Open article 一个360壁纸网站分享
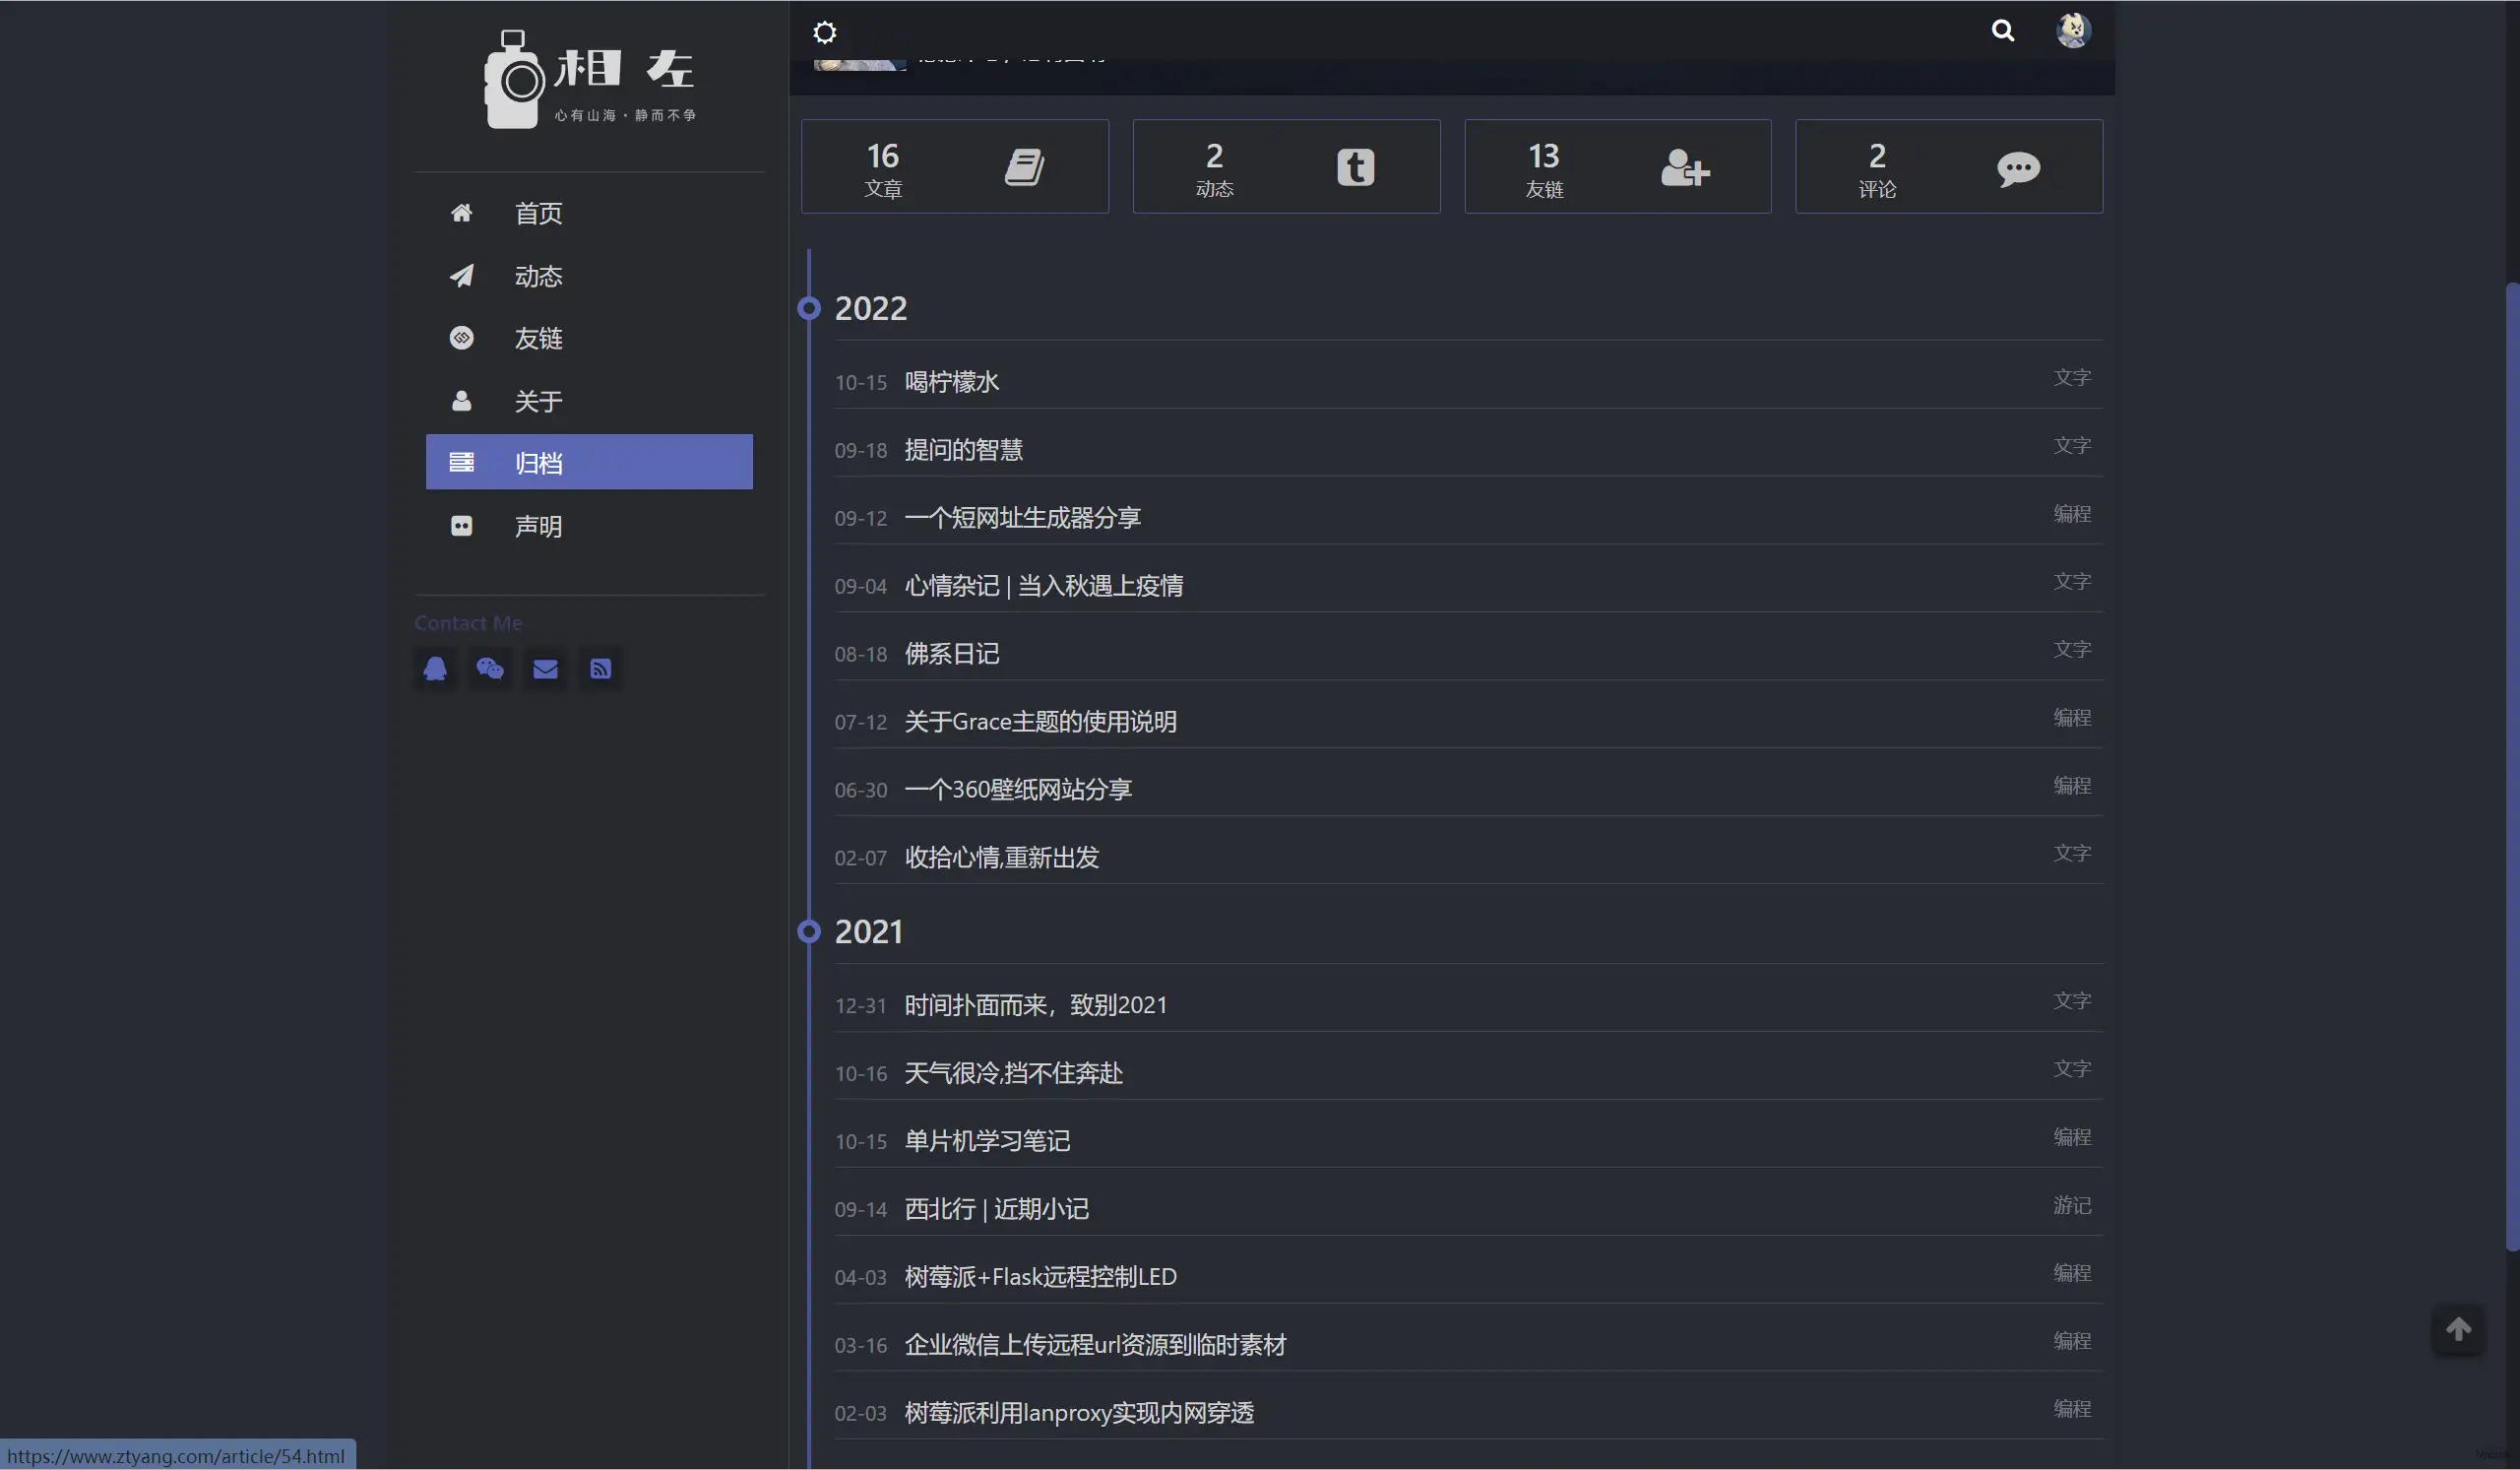This screenshot has width=2520, height=1470. (x=1018, y=790)
